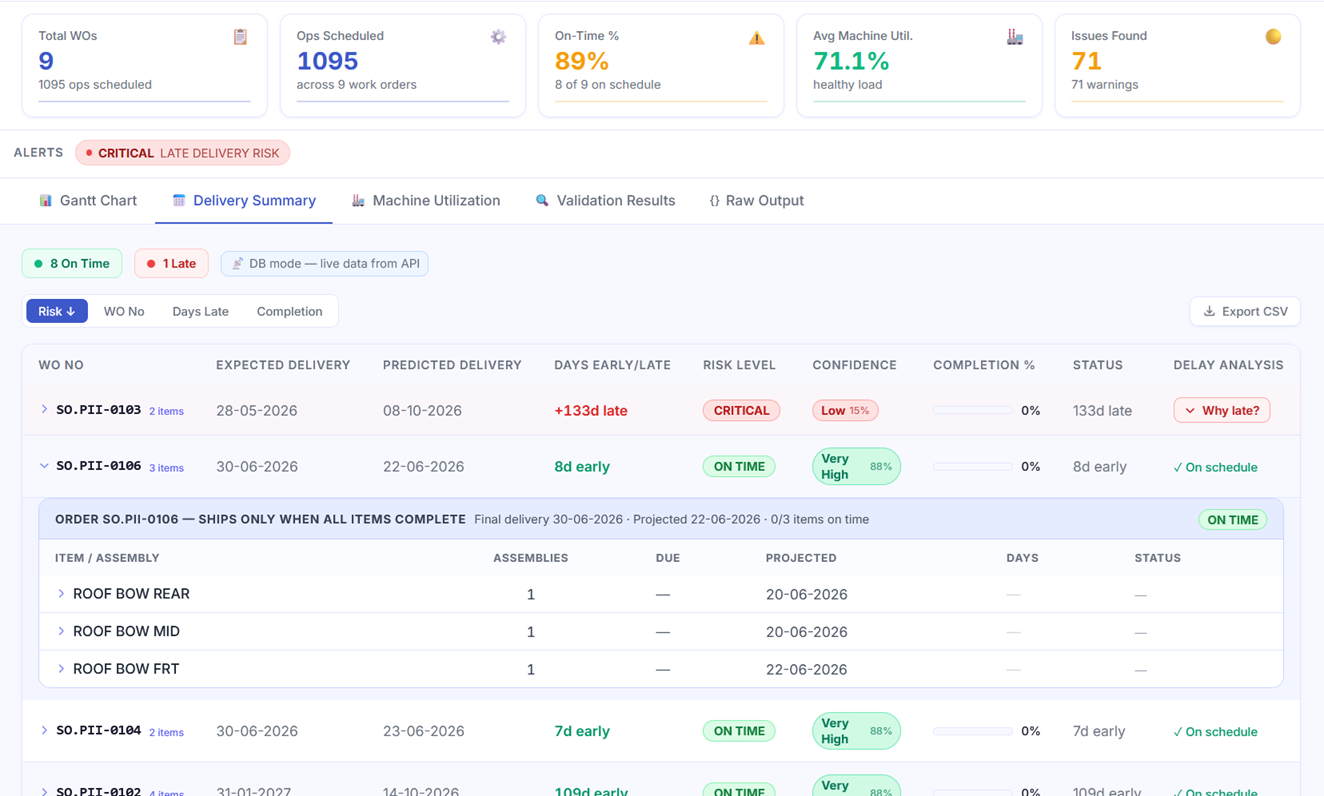Show the Raw Output tab
The width and height of the screenshot is (1324, 796).
(757, 201)
